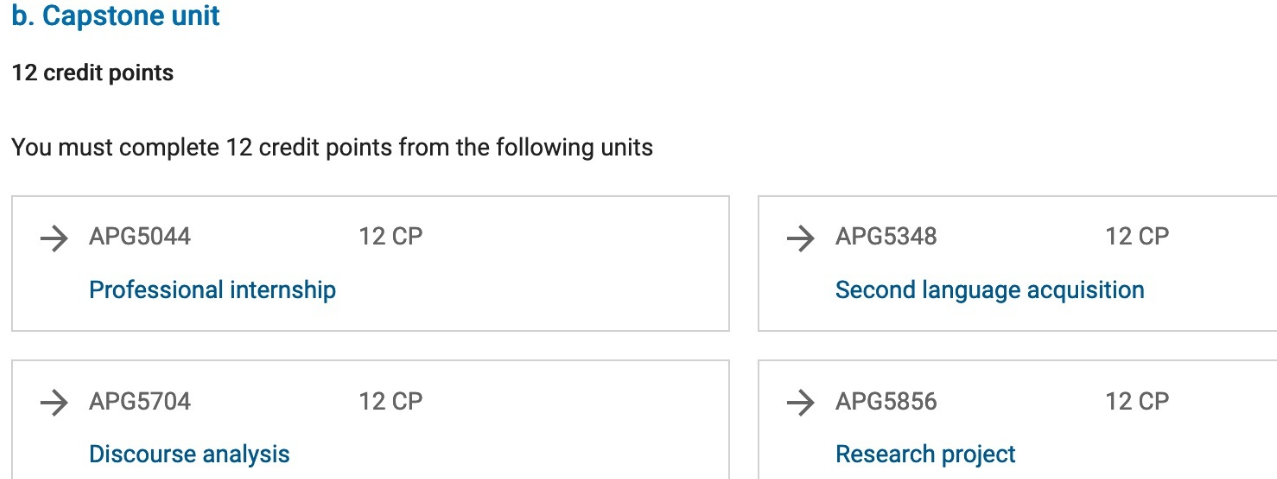Viewport: 1277px width, 479px height.
Task: Click the APG5044 unit code
Action: [140, 237]
